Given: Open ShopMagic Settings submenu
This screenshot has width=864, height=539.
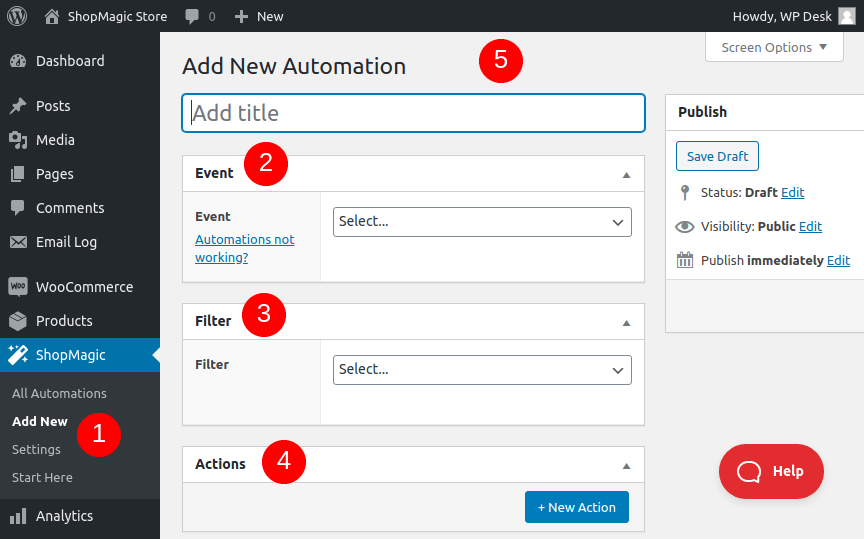Looking at the screenshot, I should (36, 450).
